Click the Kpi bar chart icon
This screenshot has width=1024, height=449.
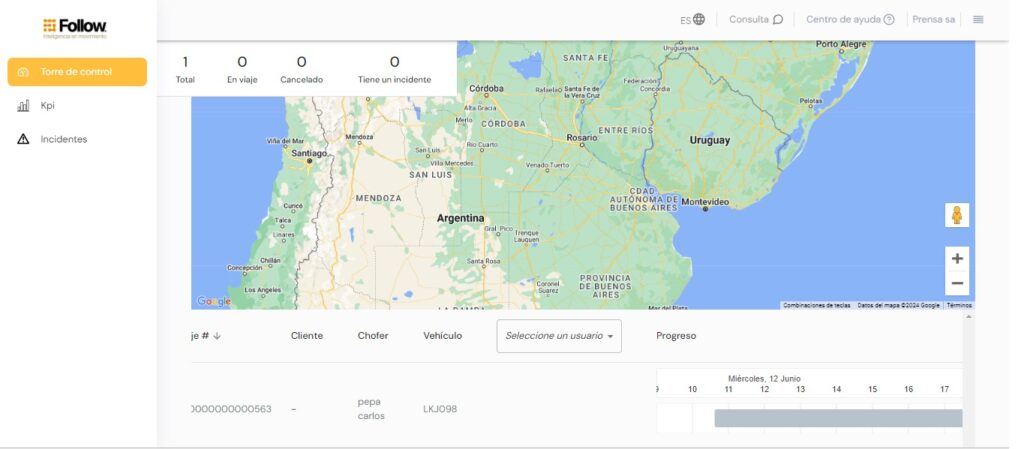pyautogui.click(x=23, y=105)
